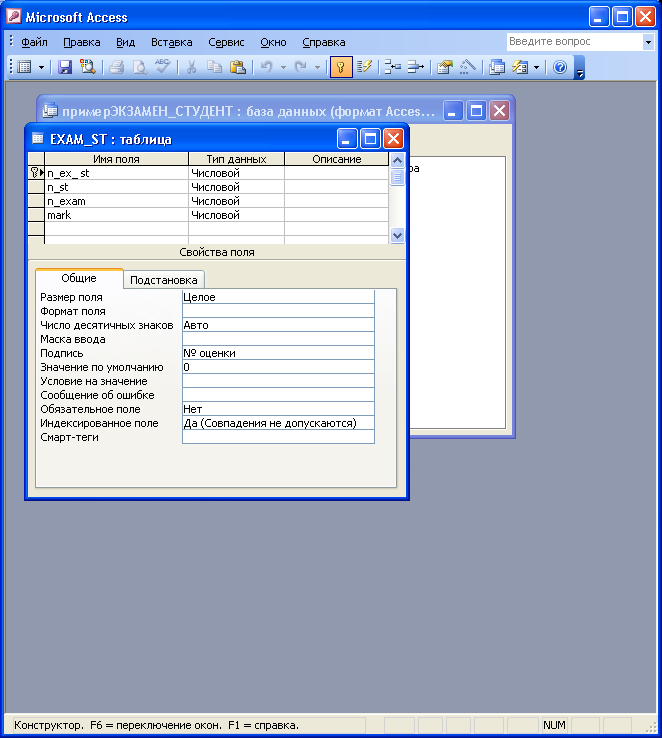Click the Описание column header
Image resolution: width=662 pixels, height=738 pixels.
tap(336, 159)
